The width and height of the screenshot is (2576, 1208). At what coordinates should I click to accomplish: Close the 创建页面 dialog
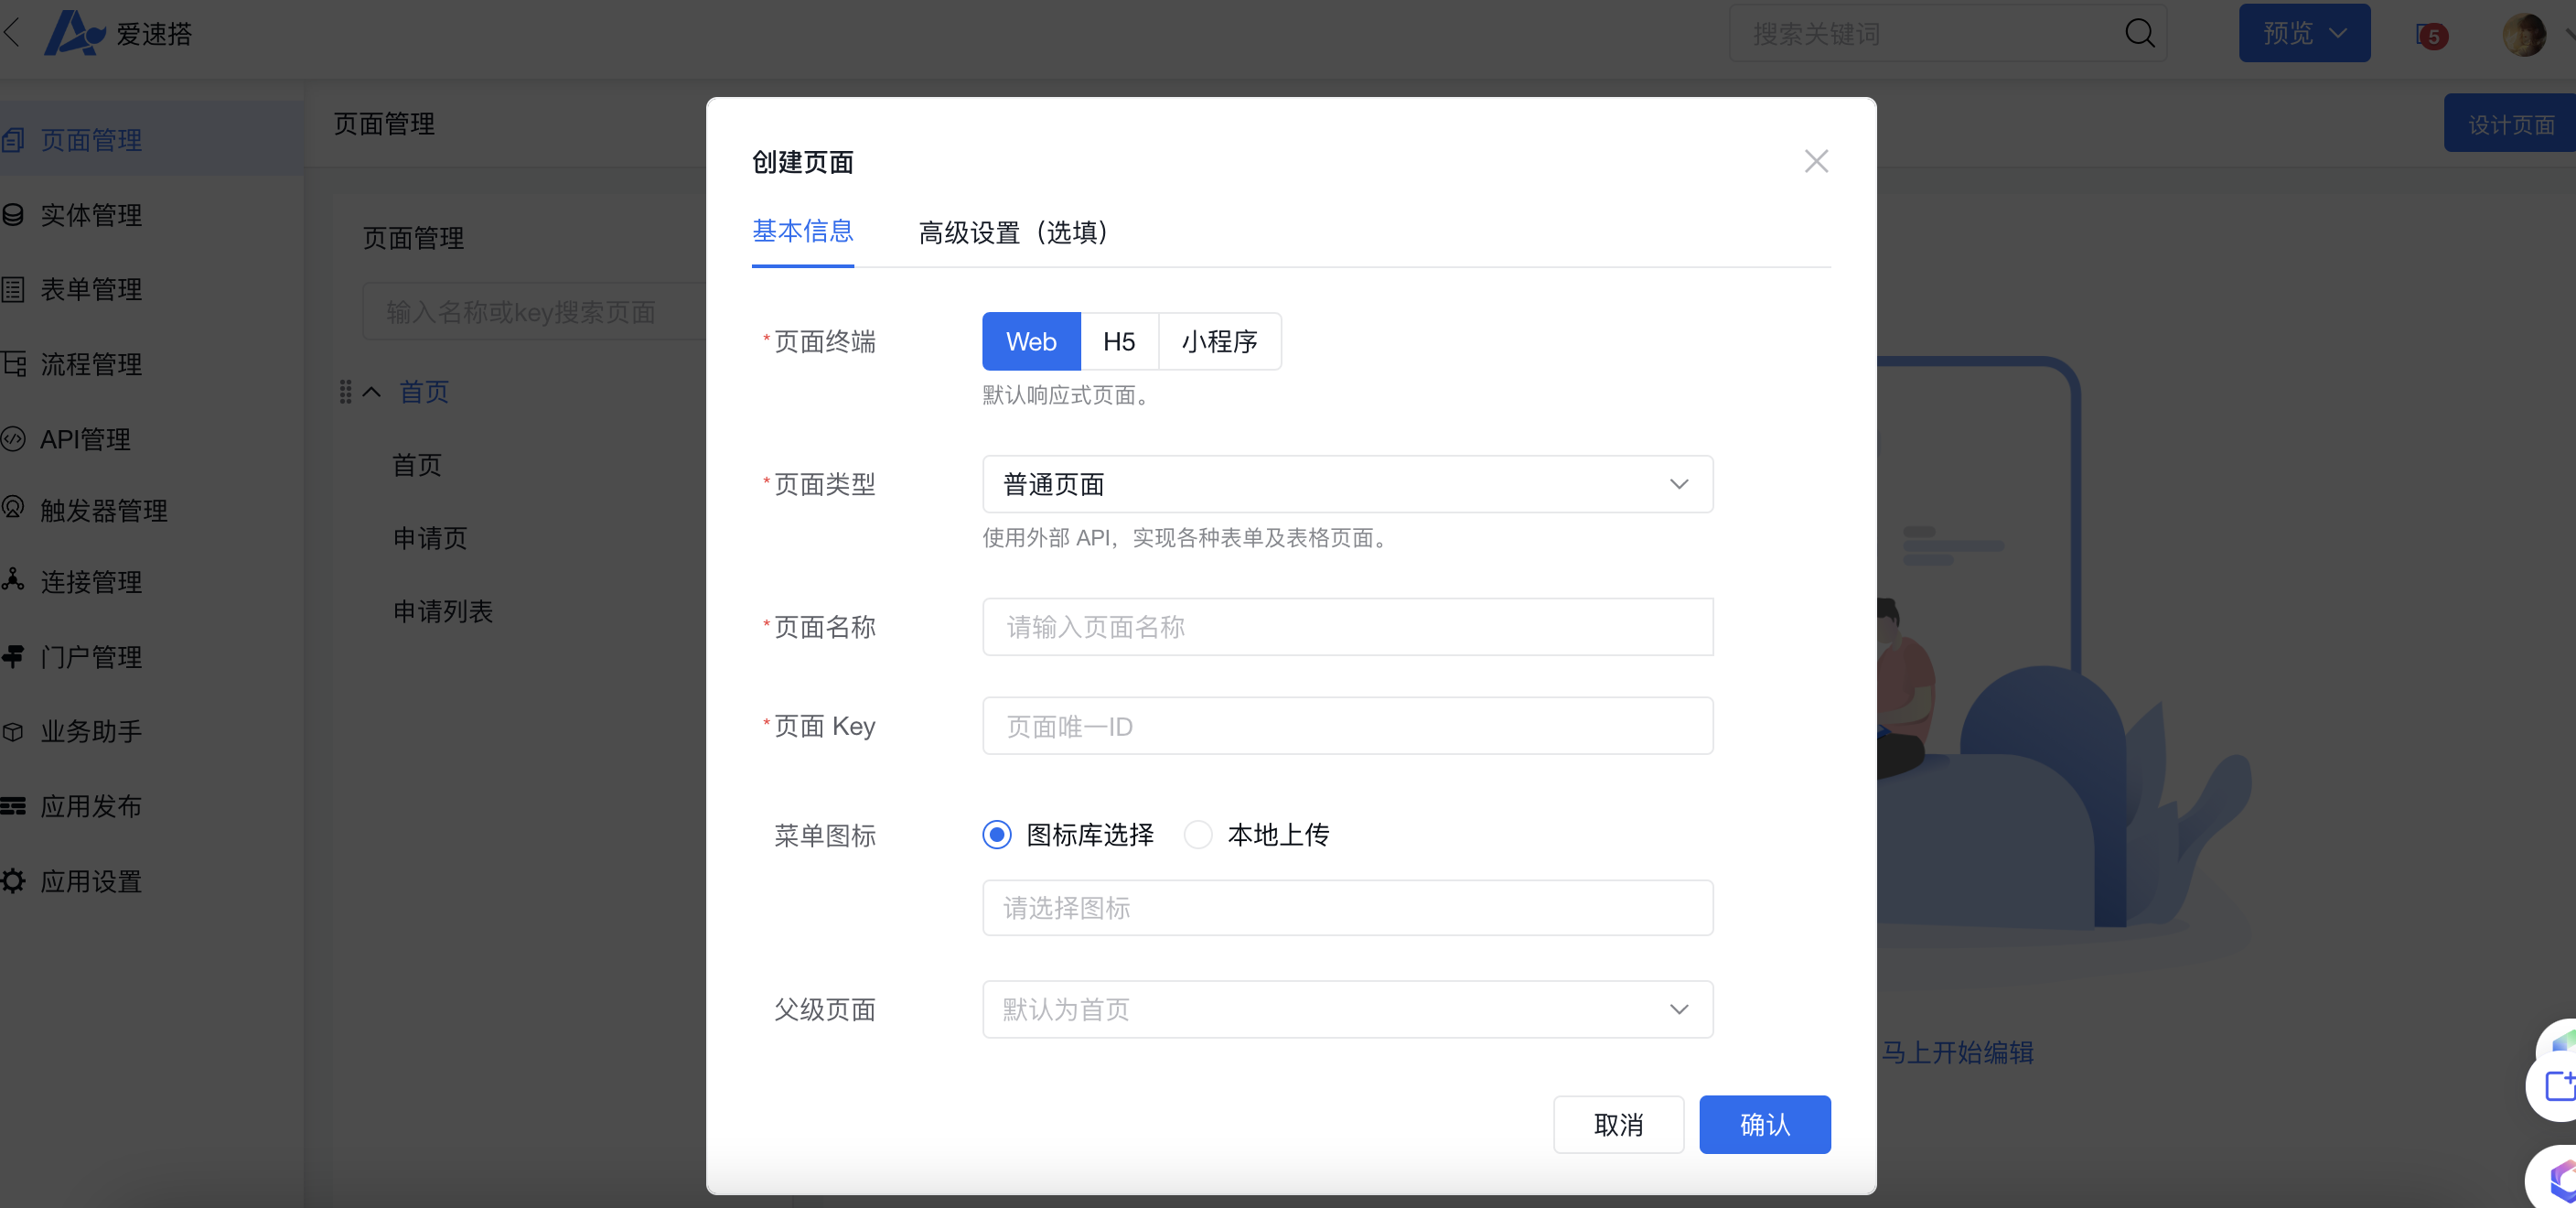click(x=1816, y=161)
